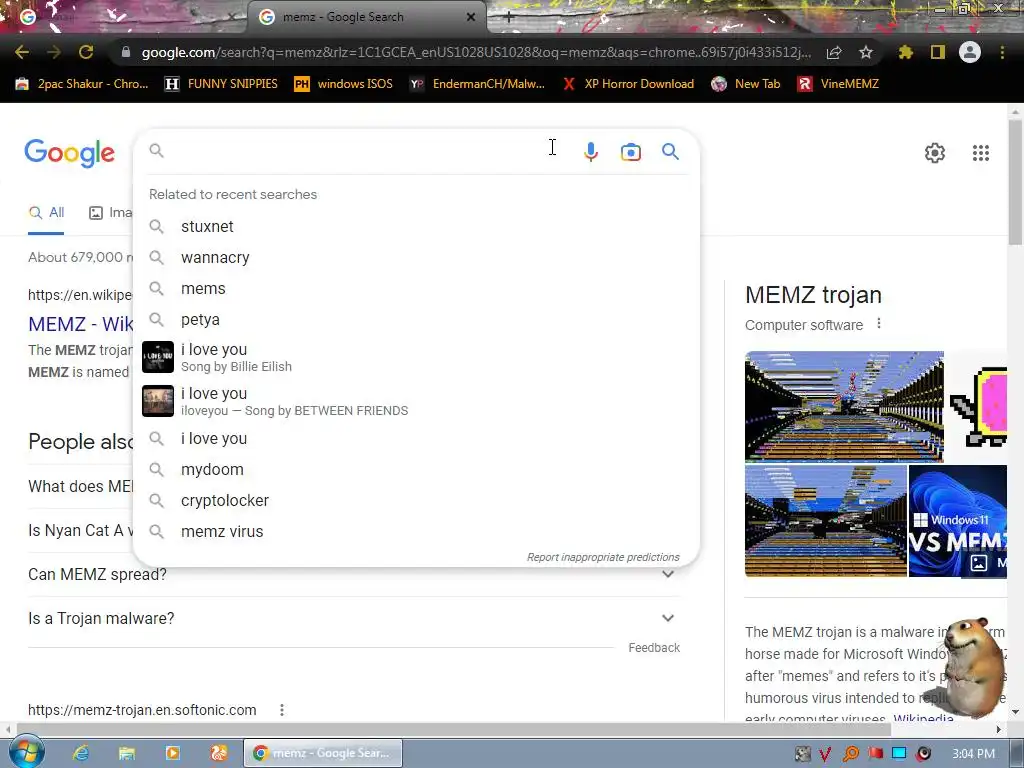This screenshot has width=1024, height=768.
Task: Select the Images results tab
Action: [110, 213]
